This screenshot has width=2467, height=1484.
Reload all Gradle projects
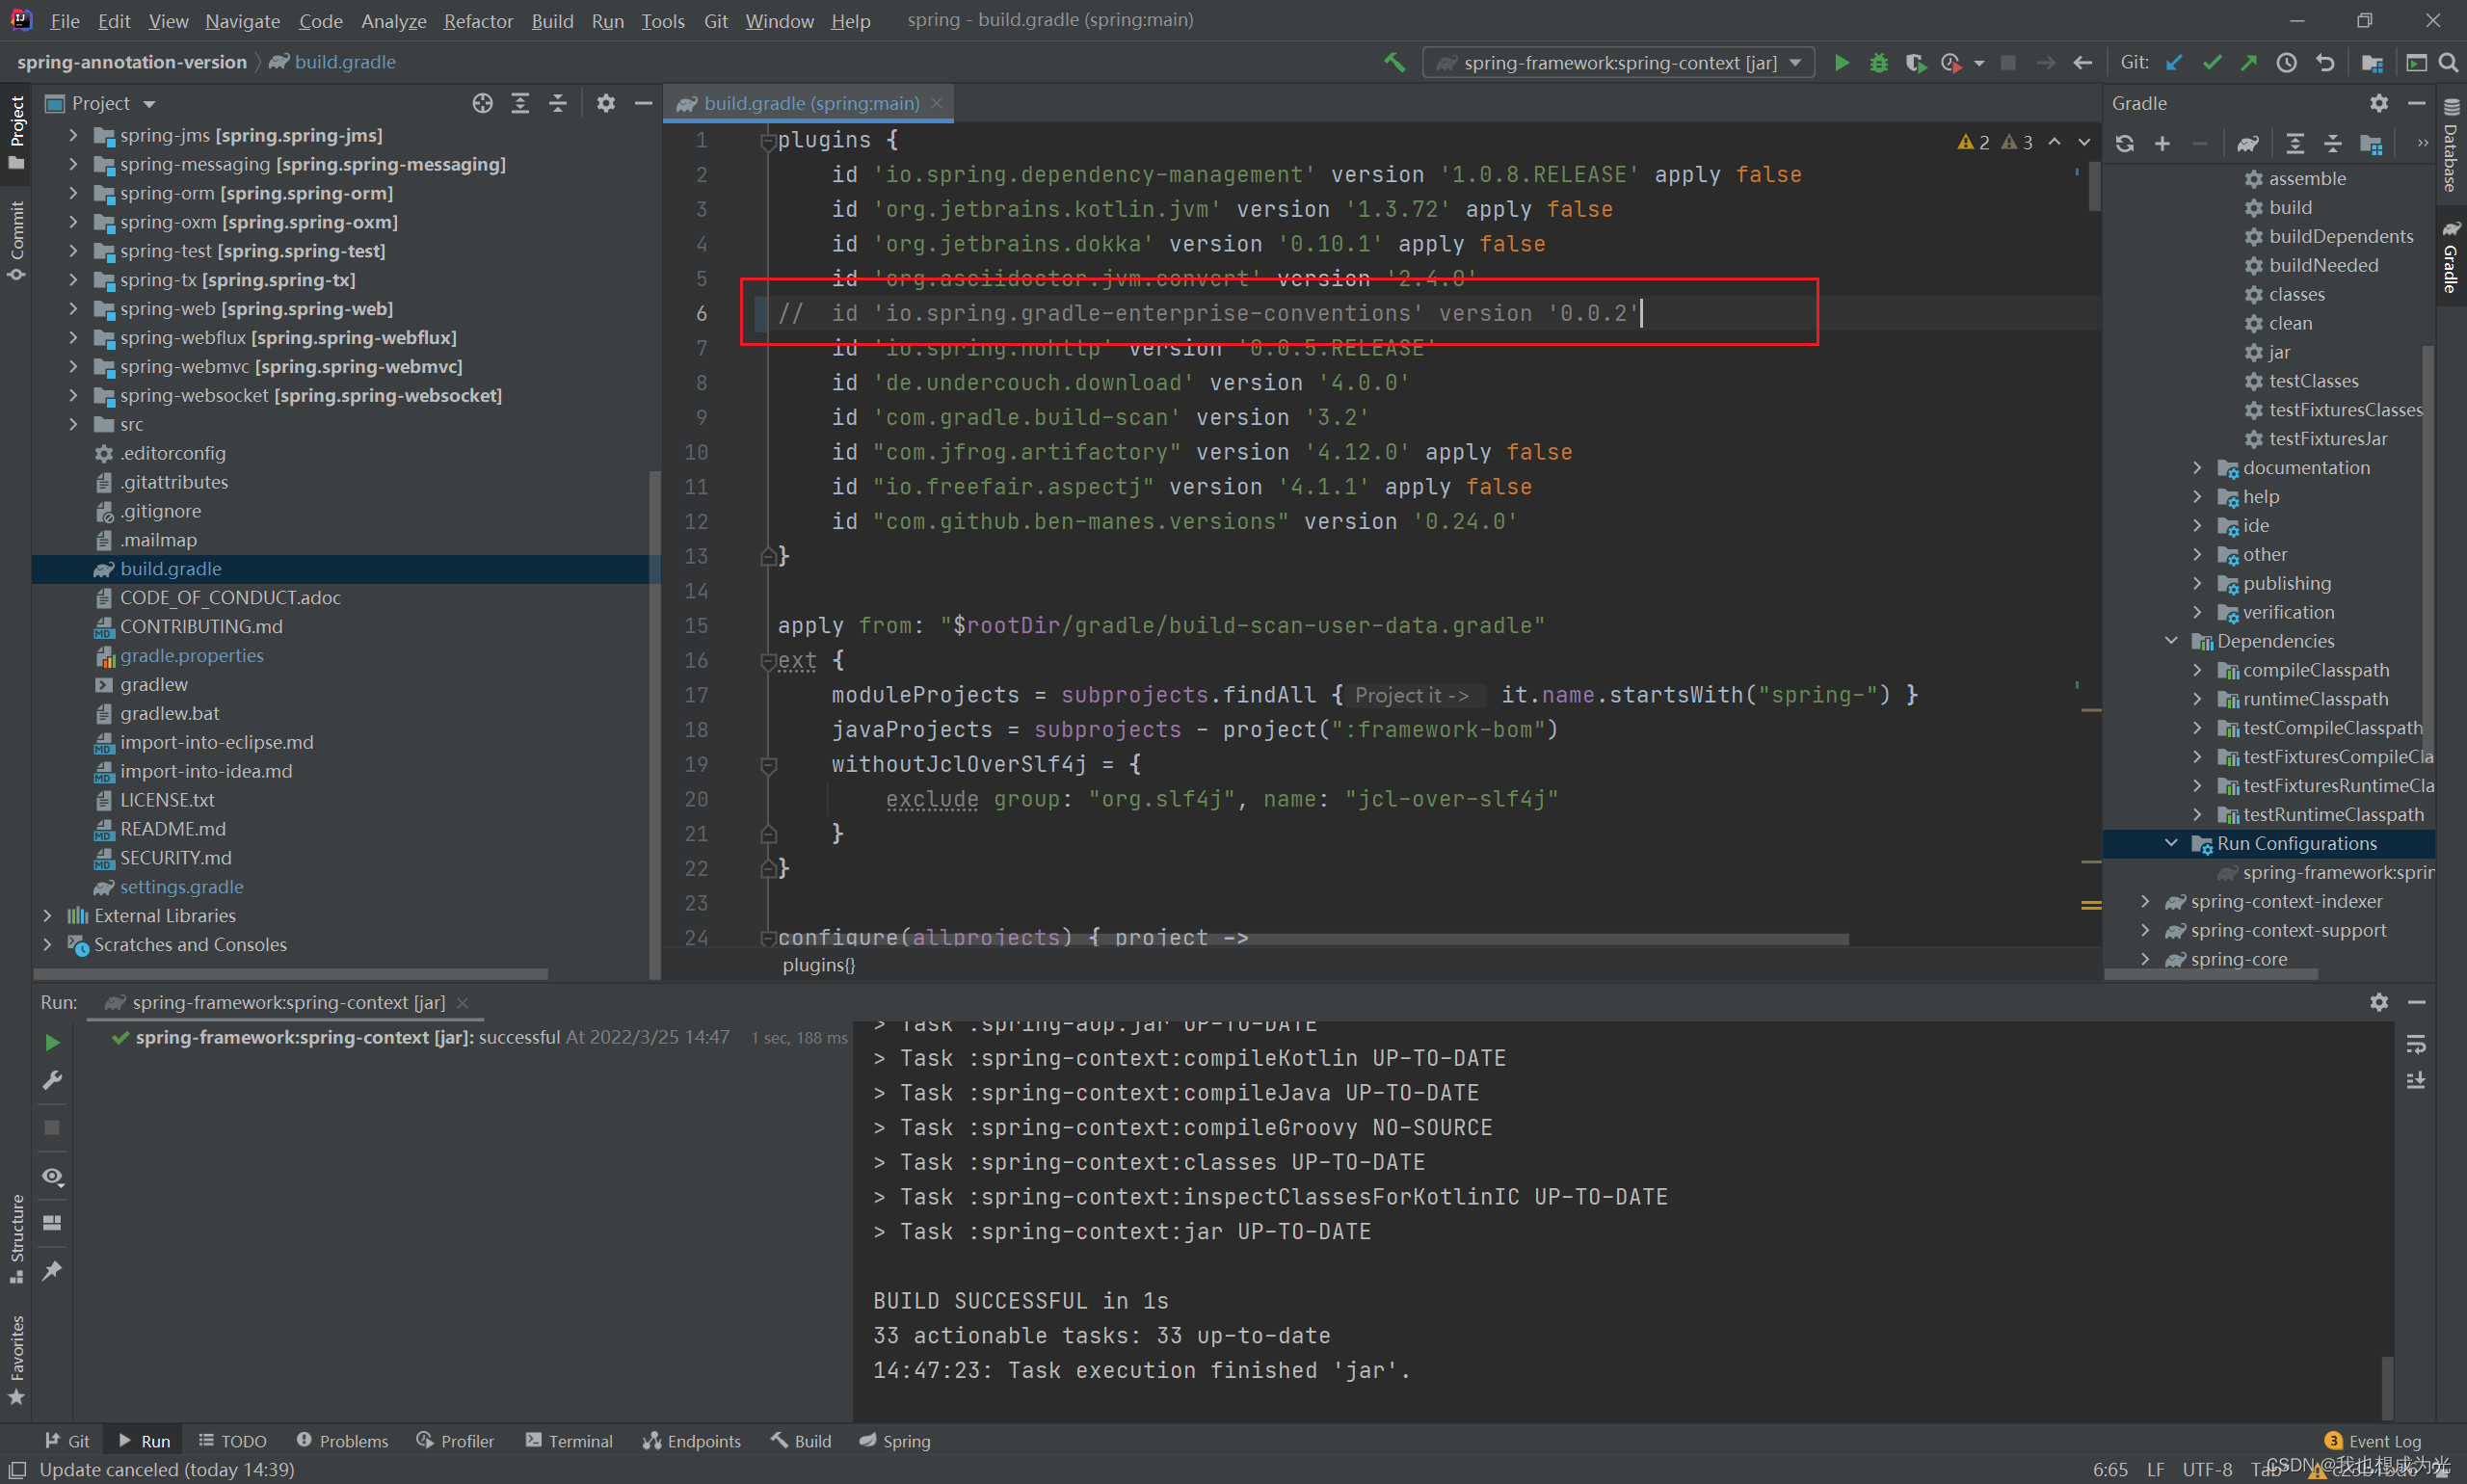tap(2124, 144)
